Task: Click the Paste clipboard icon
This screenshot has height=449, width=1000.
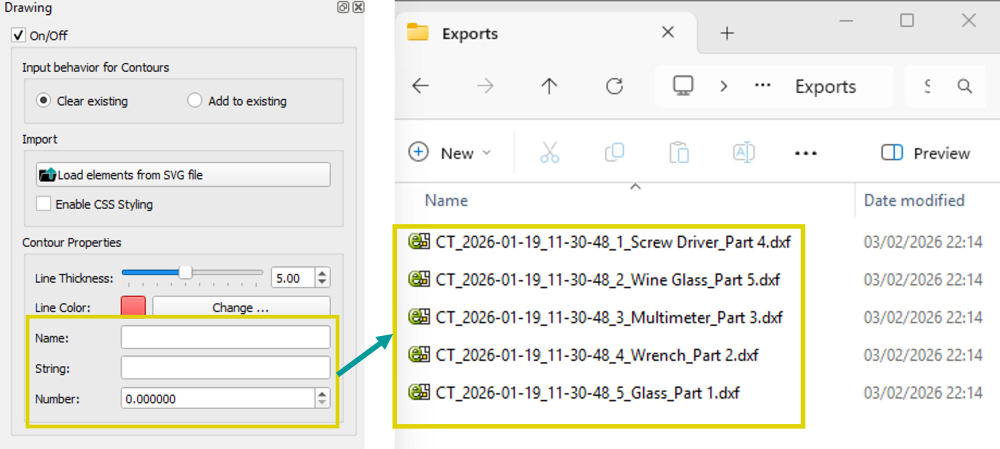Action: (x=679, y=153)
